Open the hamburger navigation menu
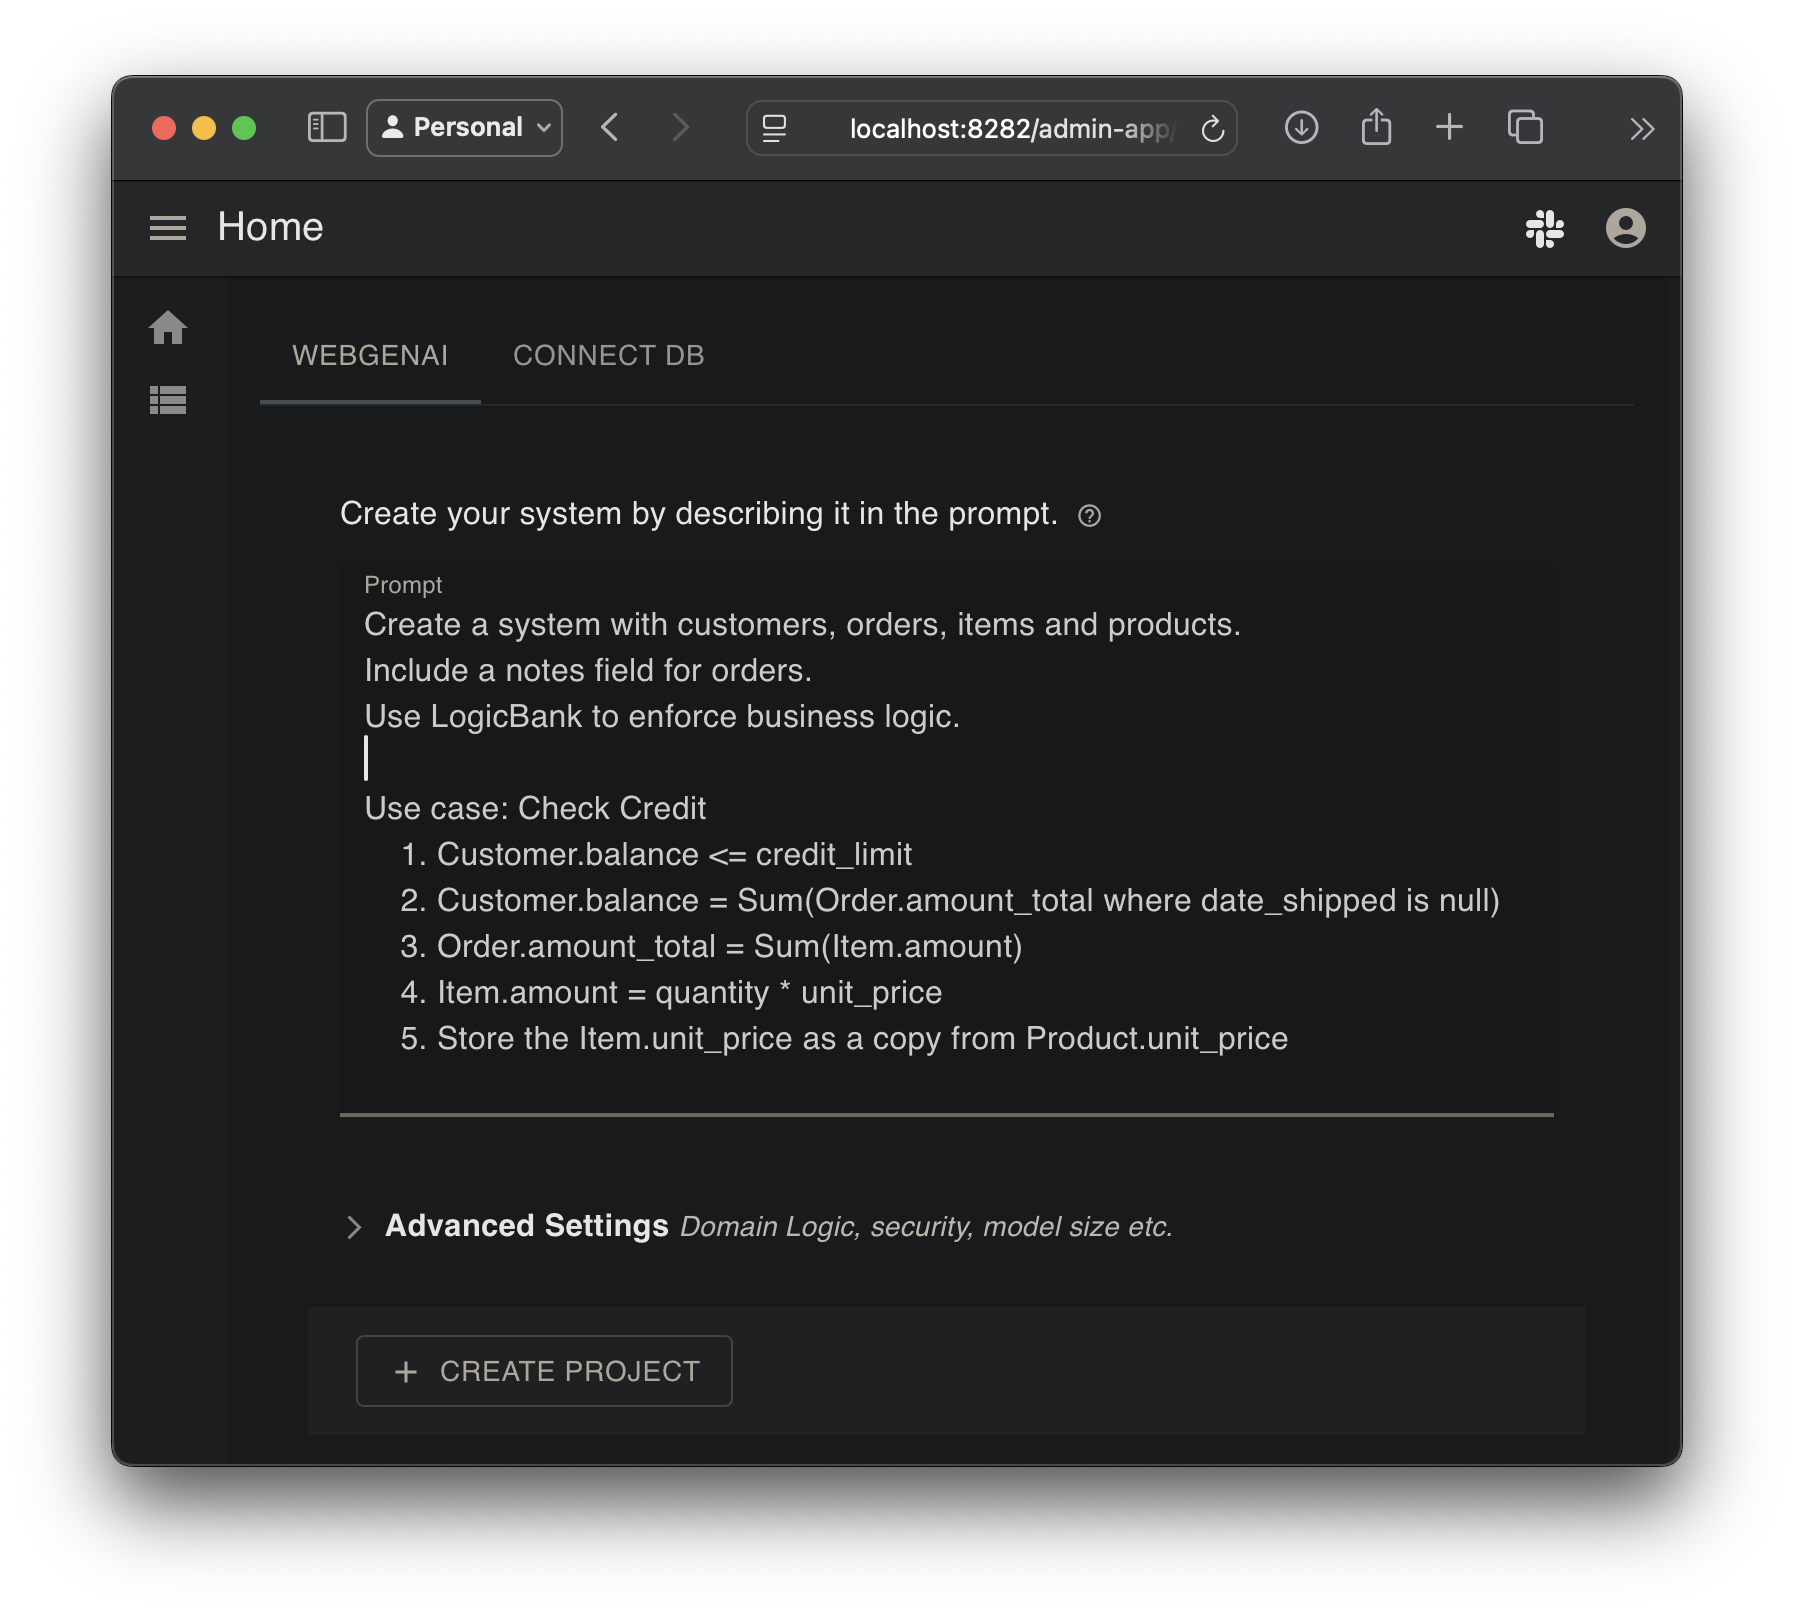Viewport: 1794px width, 1614px height. pyautogui.click(x=168, y=228)
